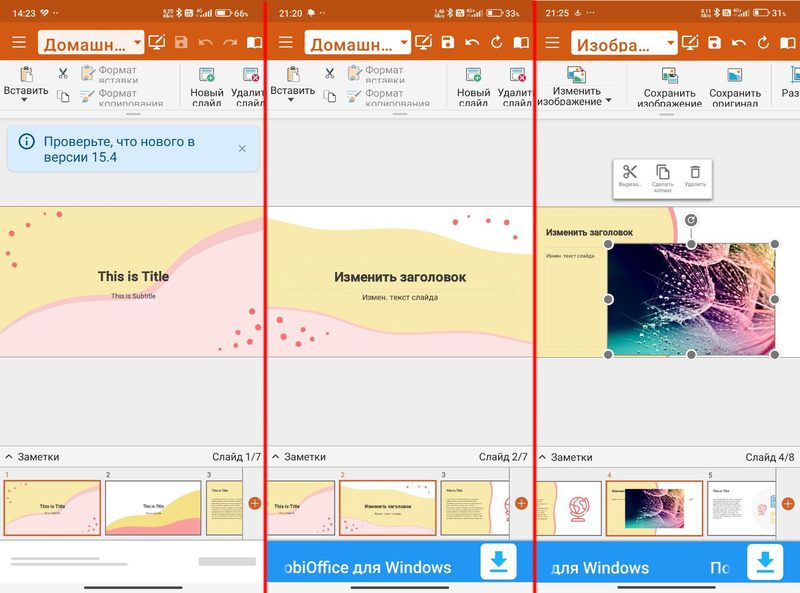This screenshot has height=593, width=800.
Task: Expand Заметки notes in the middle phone screen
Action: [299, 457]
